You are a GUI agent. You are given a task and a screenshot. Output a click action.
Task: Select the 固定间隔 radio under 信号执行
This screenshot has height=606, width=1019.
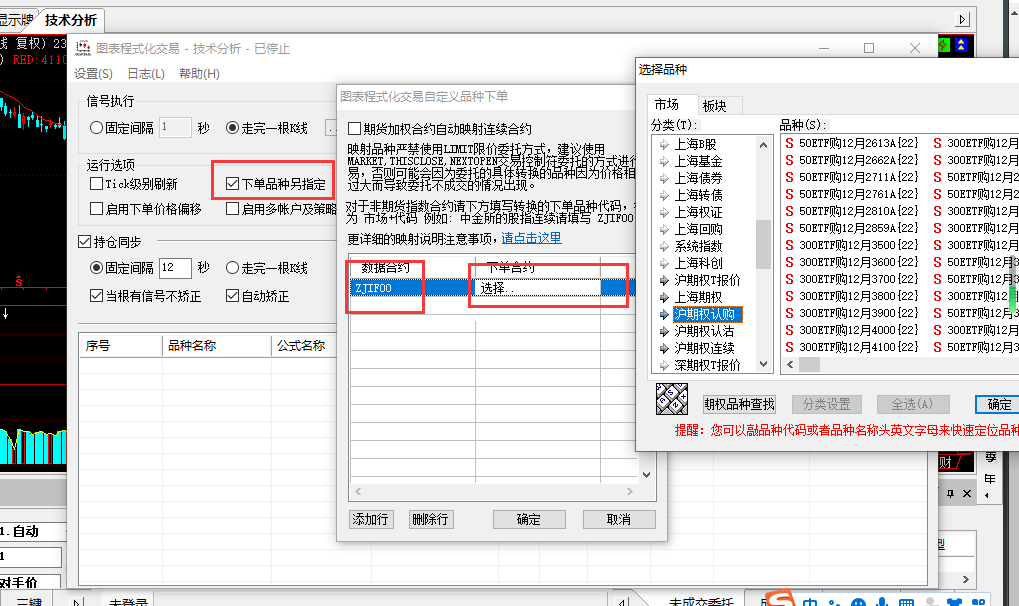coord(96,128)
